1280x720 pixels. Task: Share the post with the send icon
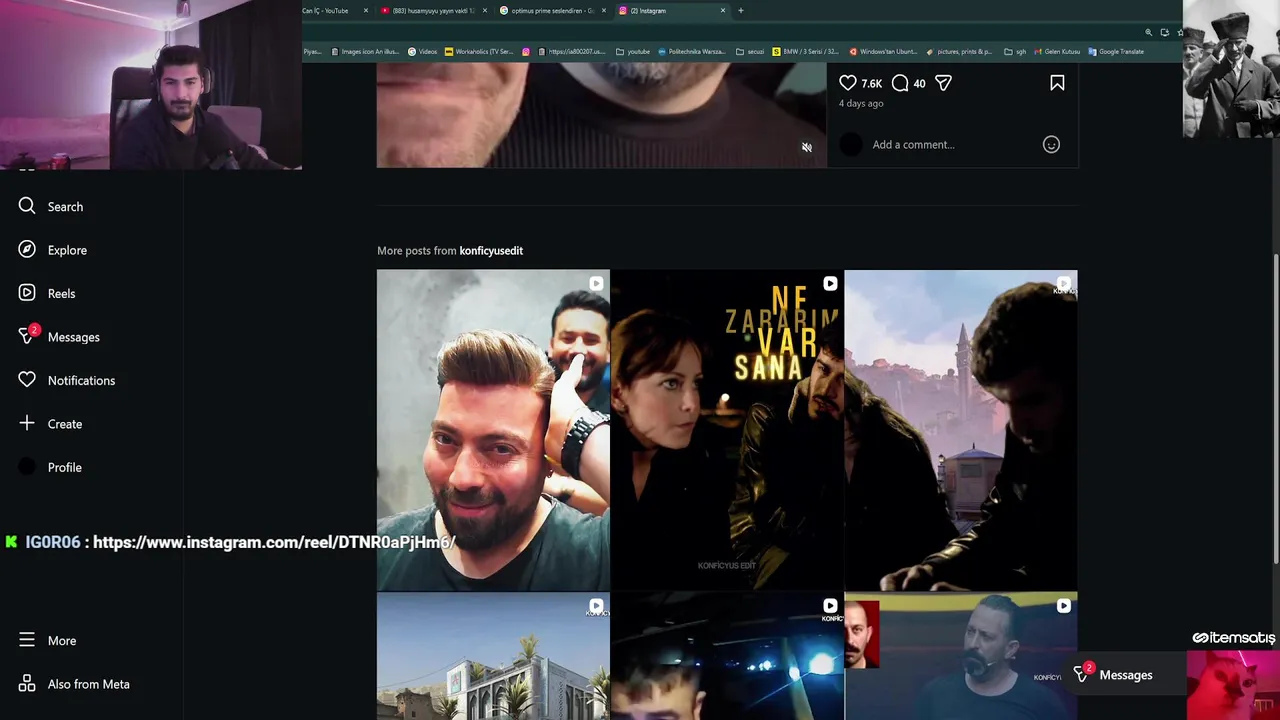[943, 83]
